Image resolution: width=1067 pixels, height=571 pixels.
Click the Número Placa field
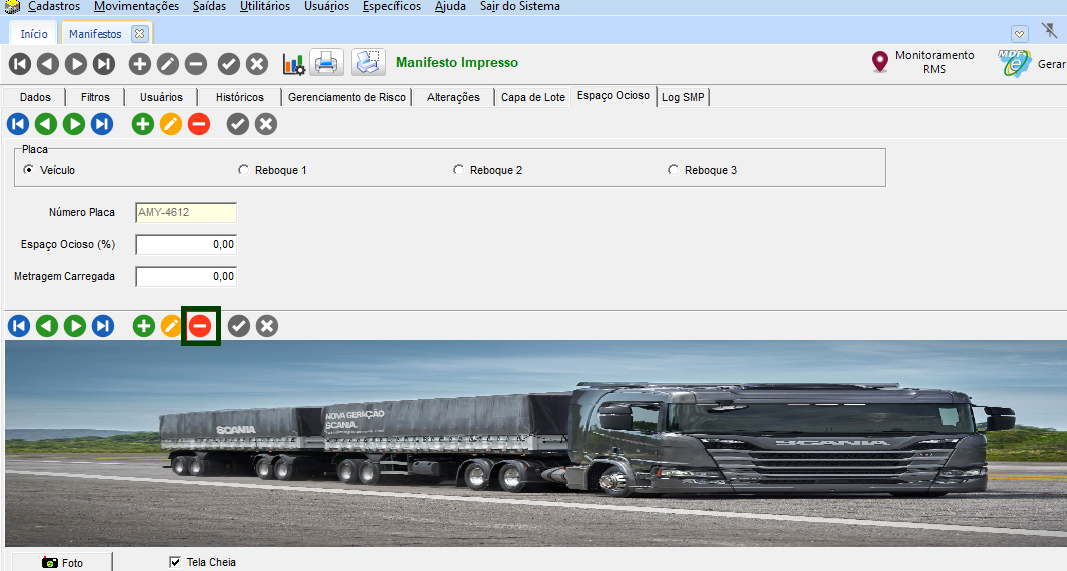186,212
